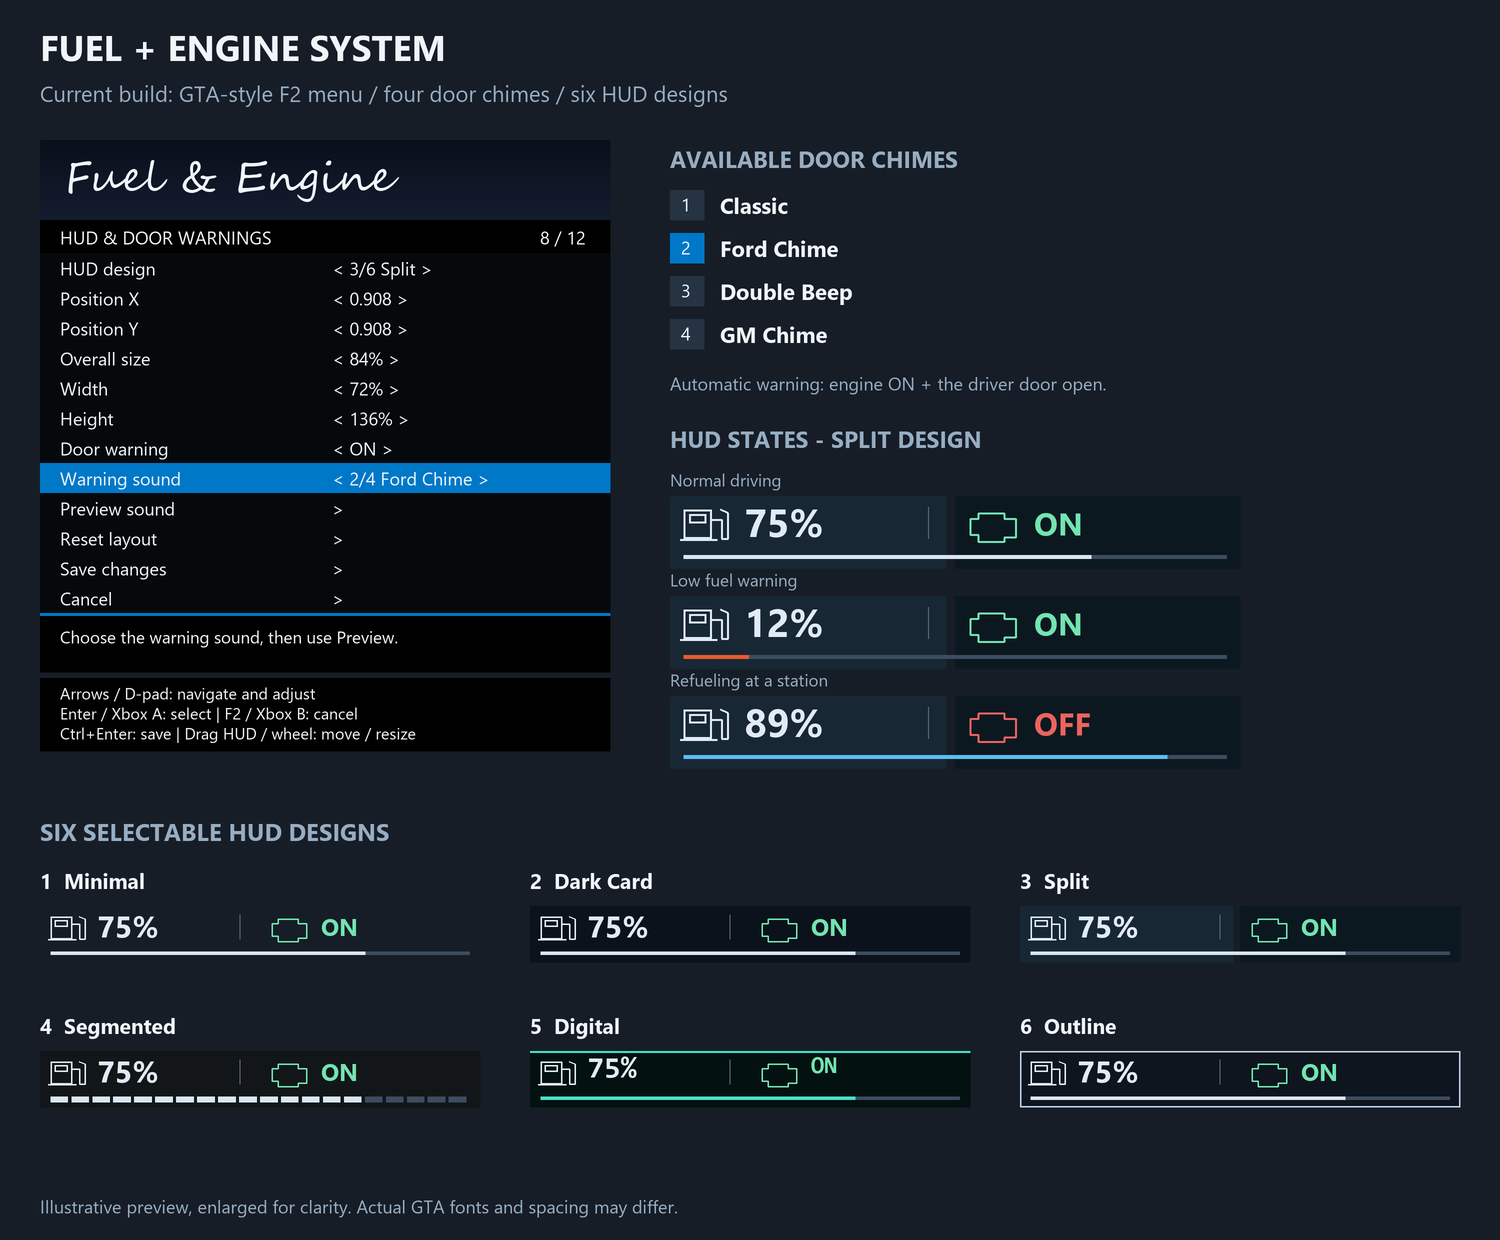Click the 8 / 12 menu position counter
This screenshot has height=1240, width=1500.
[x=563, y=238]
